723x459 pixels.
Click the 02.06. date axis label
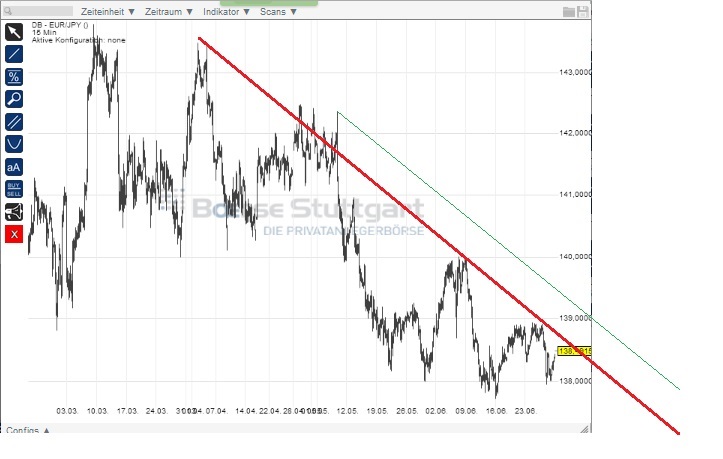click(436, 411)
